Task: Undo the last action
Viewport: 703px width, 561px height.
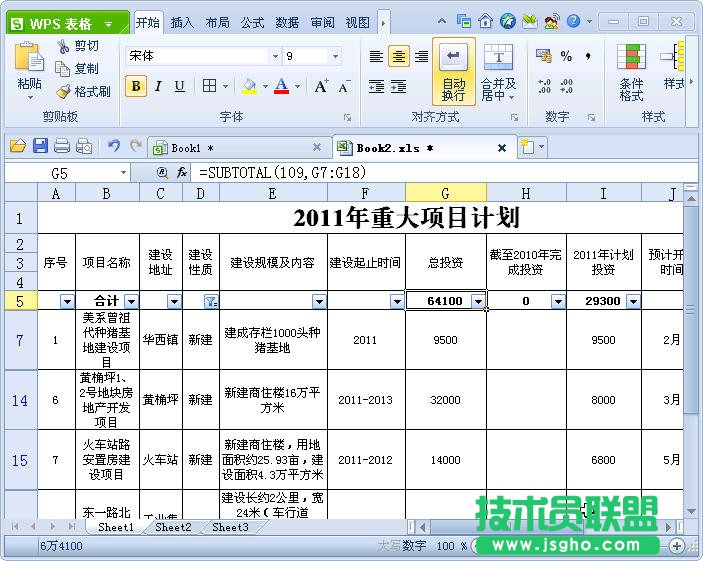Action: [113, 147]
